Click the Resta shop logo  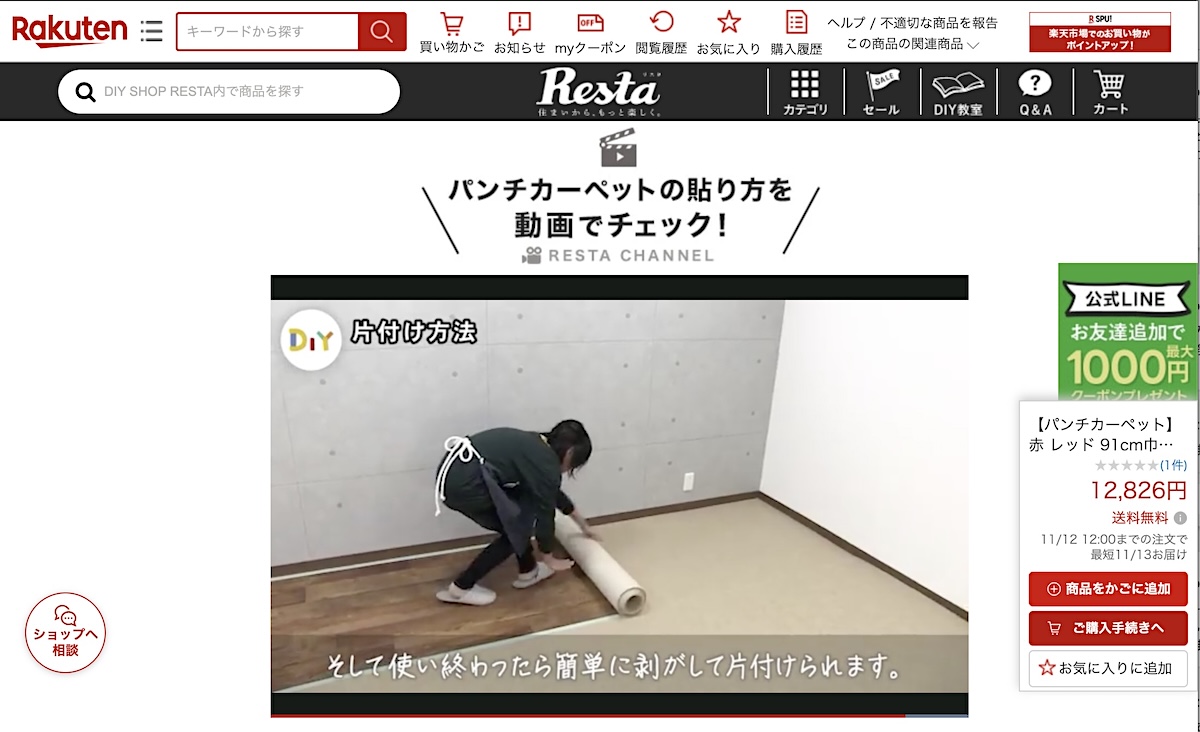click(598, 92)
